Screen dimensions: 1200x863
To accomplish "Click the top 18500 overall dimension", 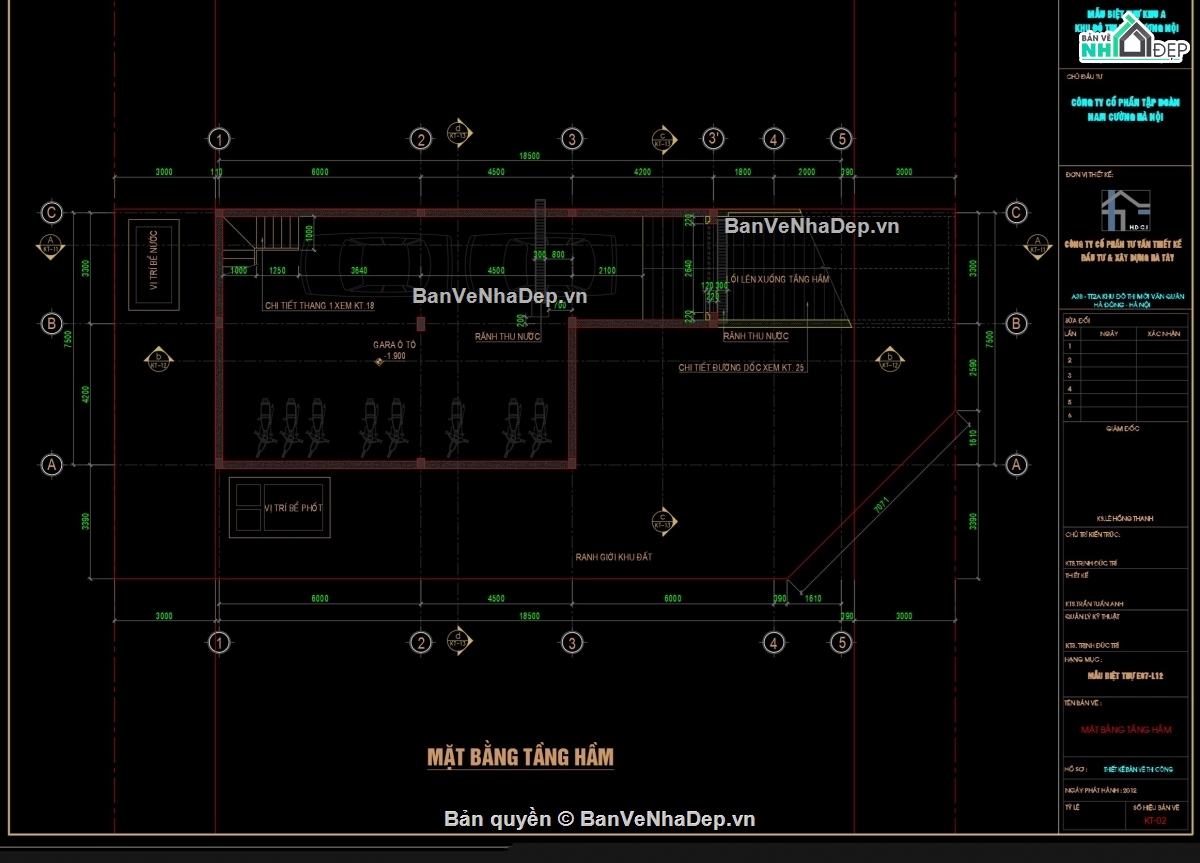I will tap(529, 156).
